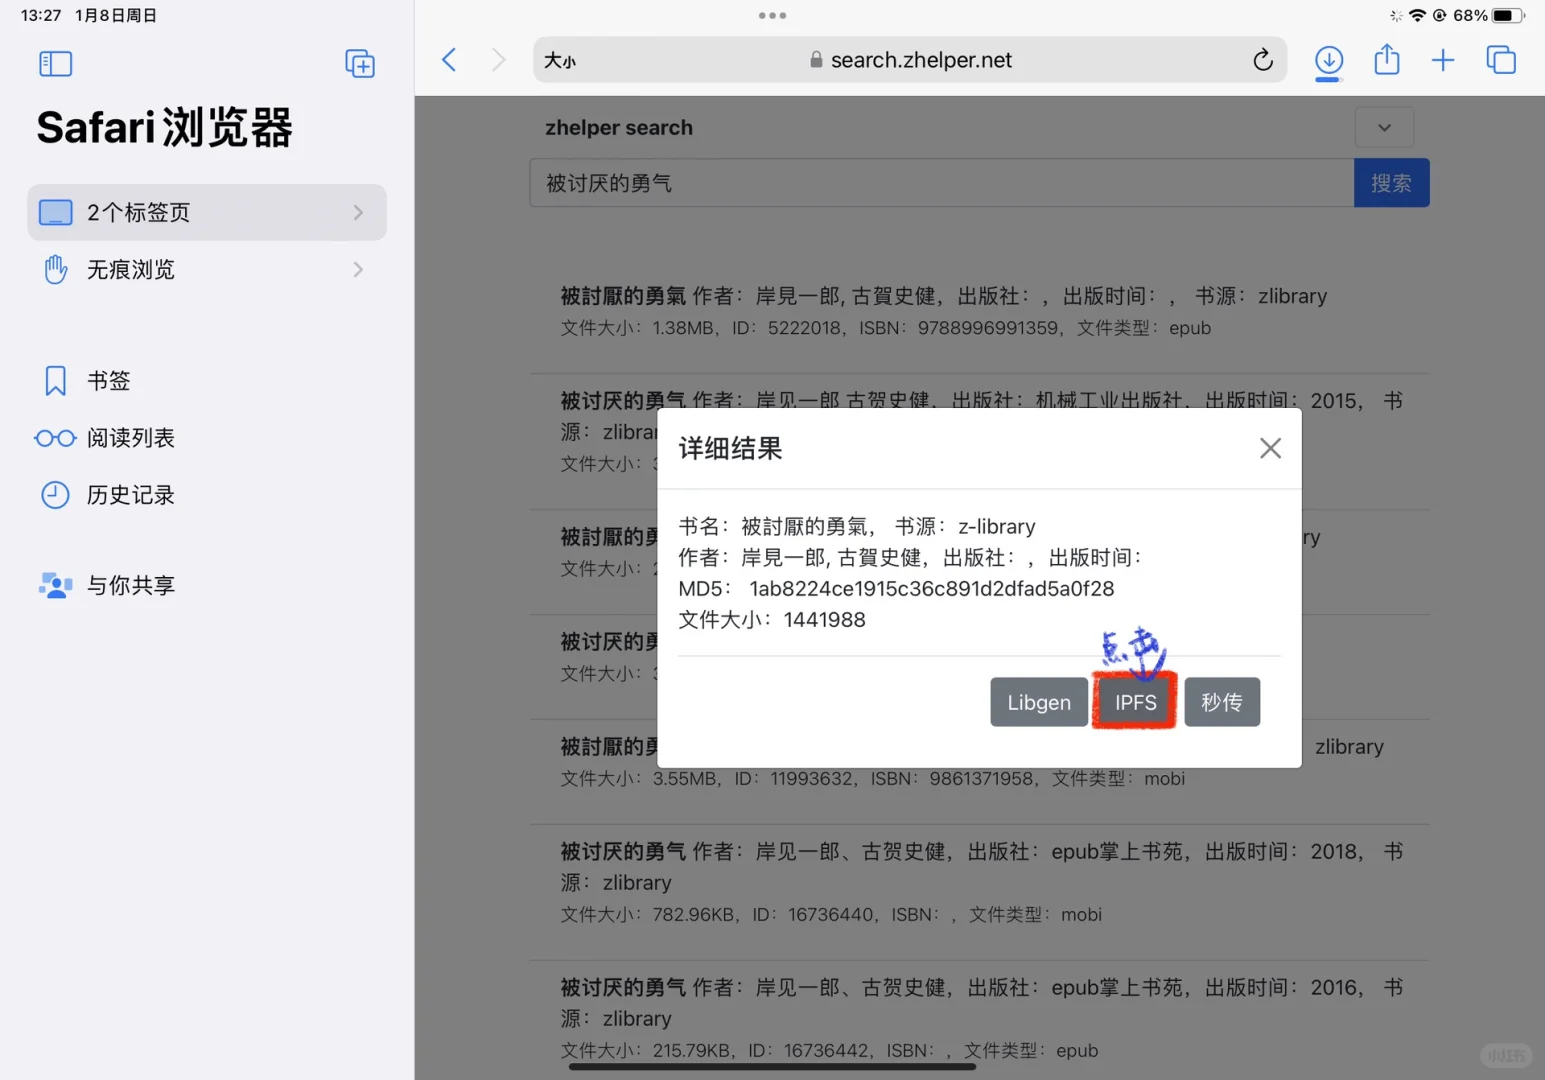The height and width of the screenshot is (1080, 1545).
Task: Hide the Safari sidebar panel
Action: click(55, 64)
